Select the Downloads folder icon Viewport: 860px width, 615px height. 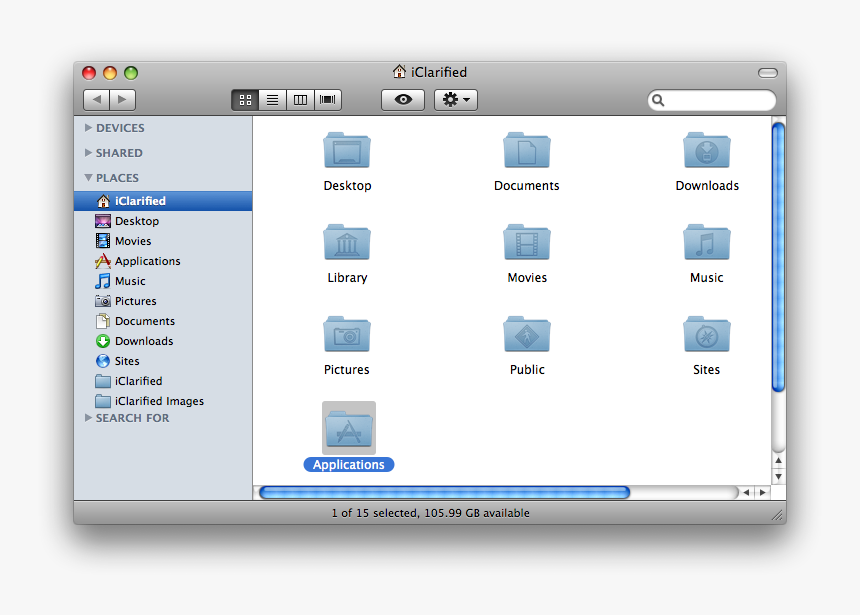[706, 150]
